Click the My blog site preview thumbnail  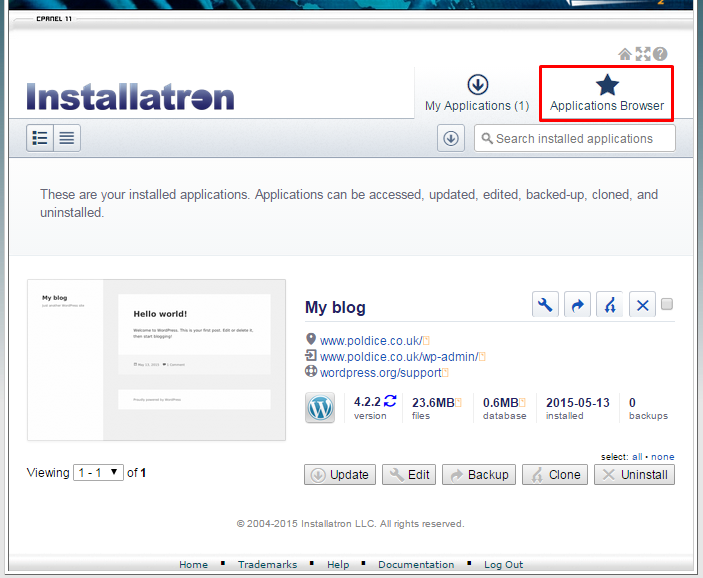[156, 360]
